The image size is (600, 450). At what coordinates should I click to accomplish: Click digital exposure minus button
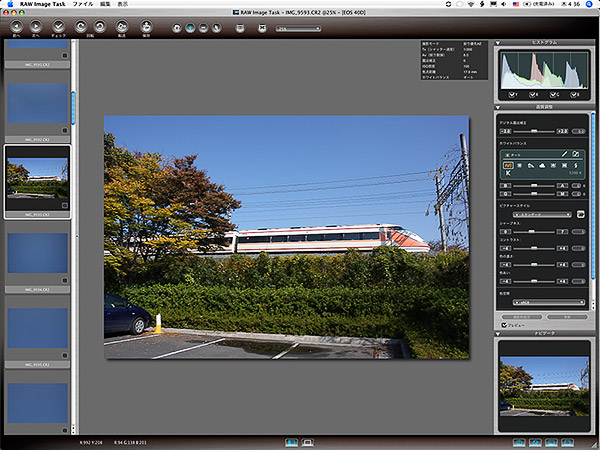click(505, 131)
